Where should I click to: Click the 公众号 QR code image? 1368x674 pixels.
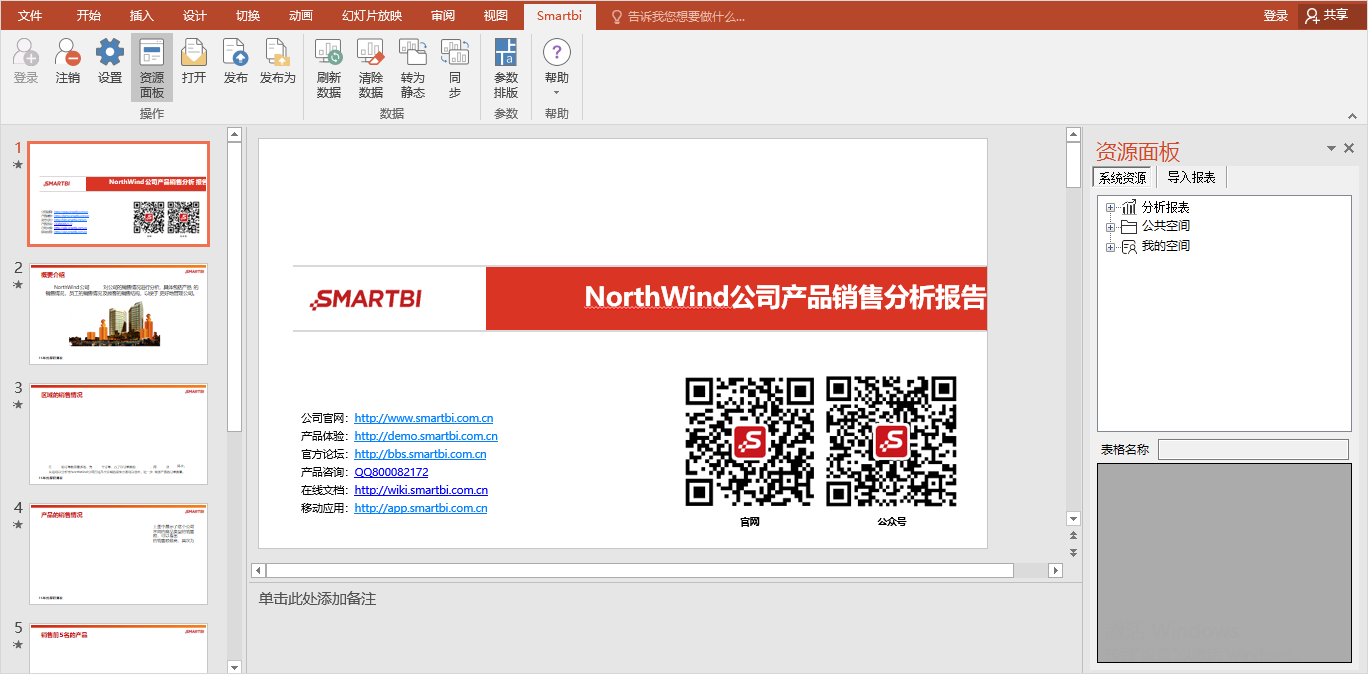(891, 441)
